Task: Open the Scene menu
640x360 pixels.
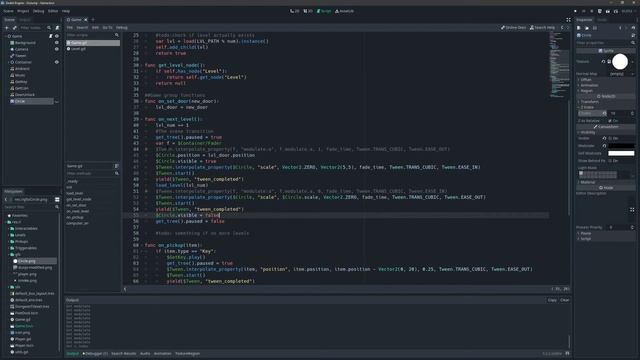Action: point(8,11)
